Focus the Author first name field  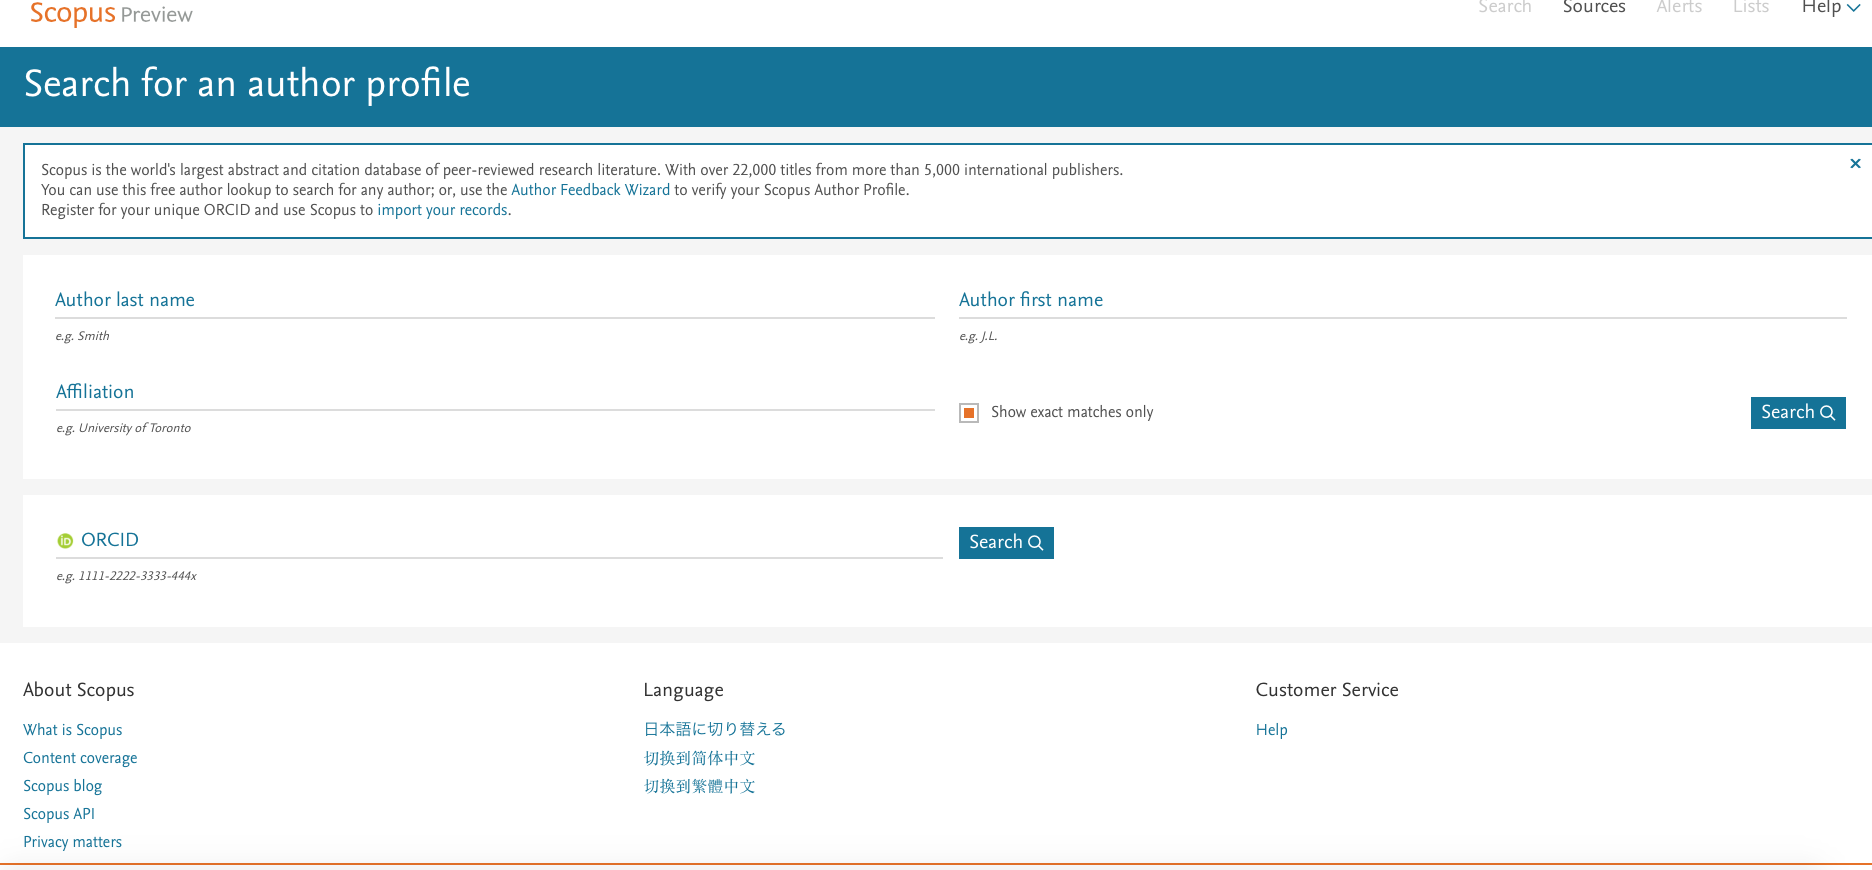tap(1403, 300)
